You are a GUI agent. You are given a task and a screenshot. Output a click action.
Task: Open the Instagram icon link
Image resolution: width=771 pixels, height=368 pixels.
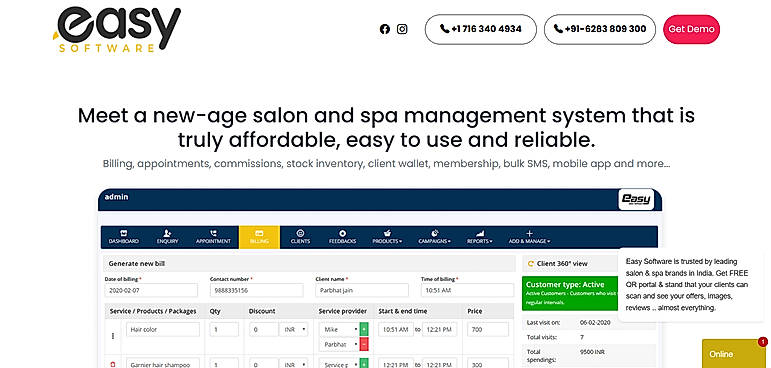(402, 29)
